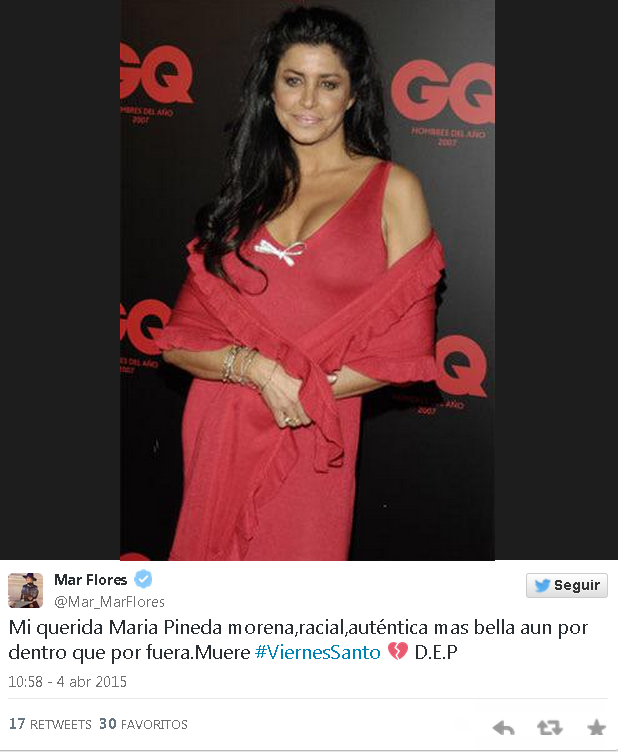Open the #ViernesSanto hashtag link
Viewport: 618px width, 752px height.
pyautogui.click(x=317, y=652)
